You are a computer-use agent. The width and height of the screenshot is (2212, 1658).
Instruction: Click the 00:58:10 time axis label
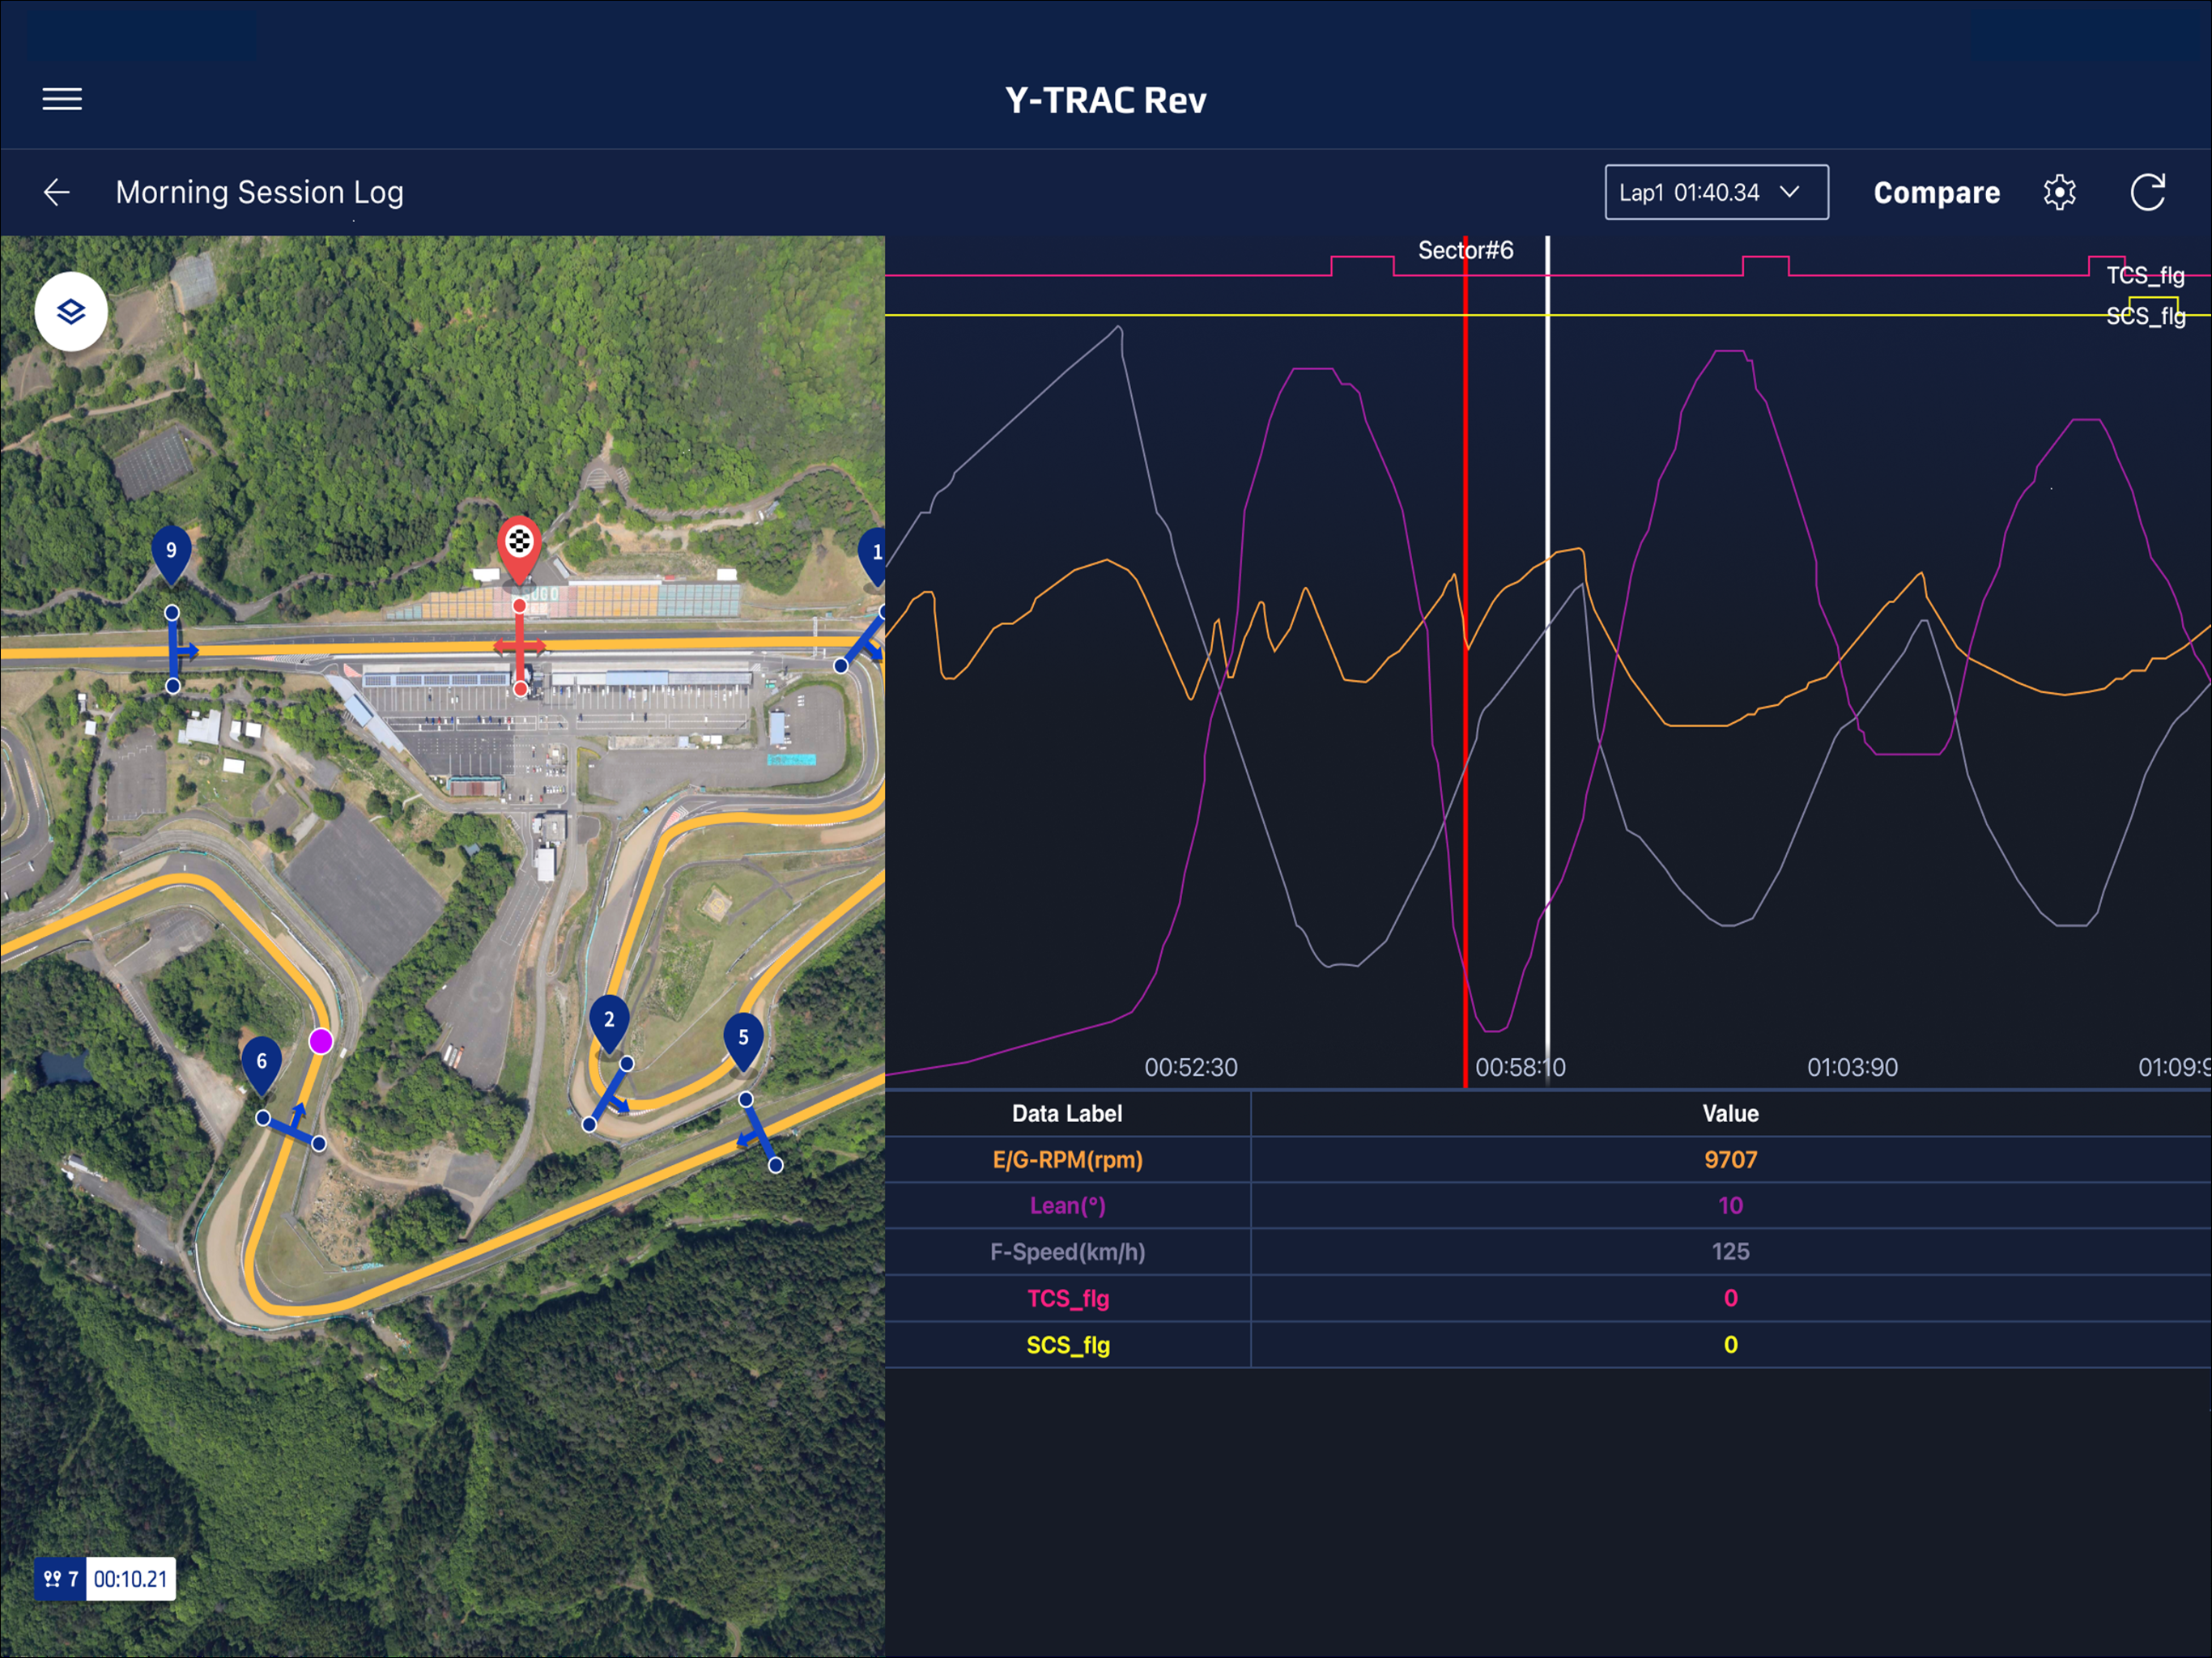1520,1067
